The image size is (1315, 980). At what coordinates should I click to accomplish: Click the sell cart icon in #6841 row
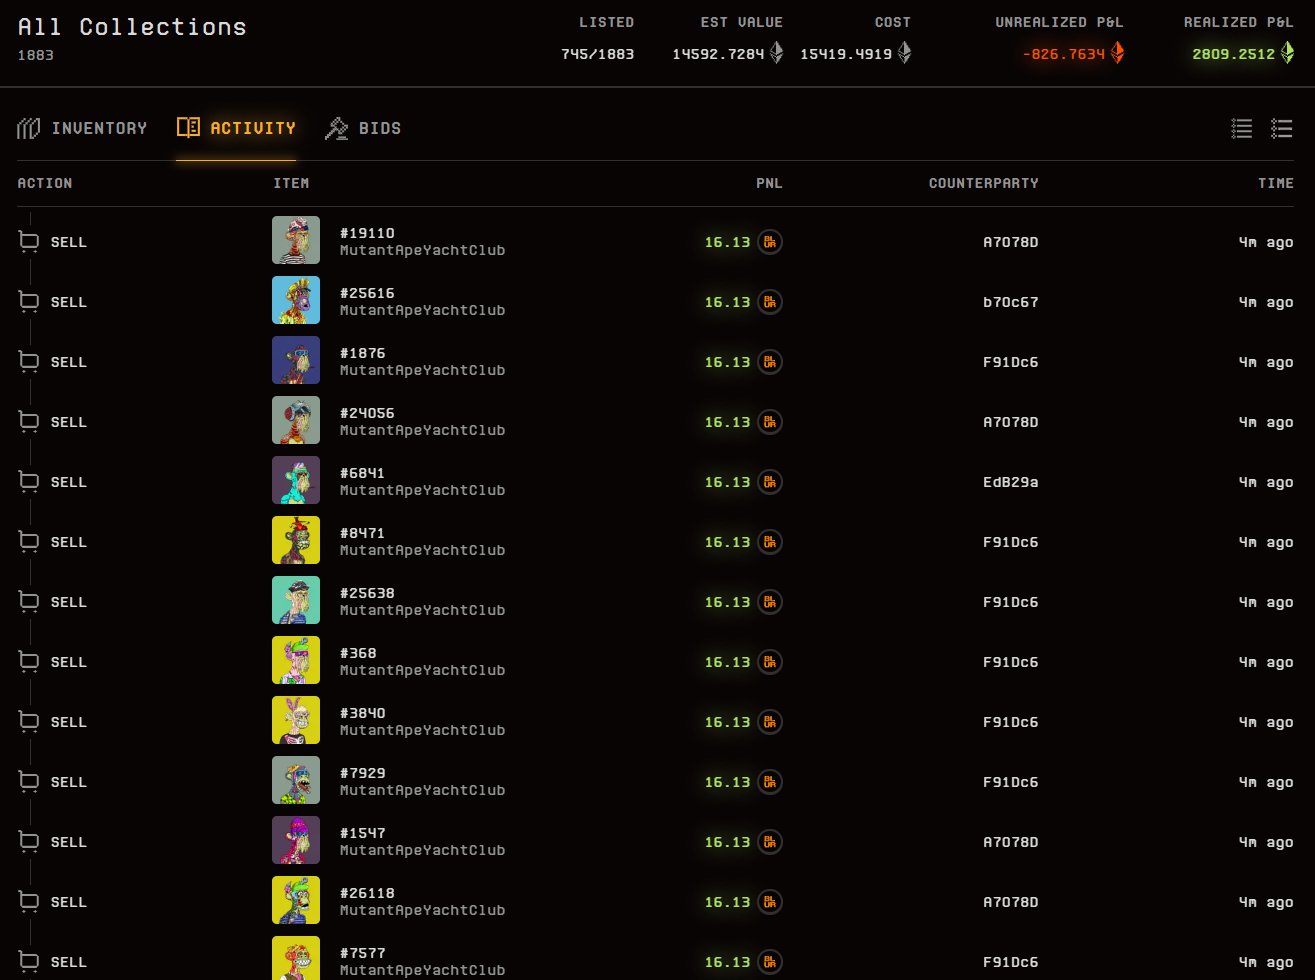click(x=30, y=482)
